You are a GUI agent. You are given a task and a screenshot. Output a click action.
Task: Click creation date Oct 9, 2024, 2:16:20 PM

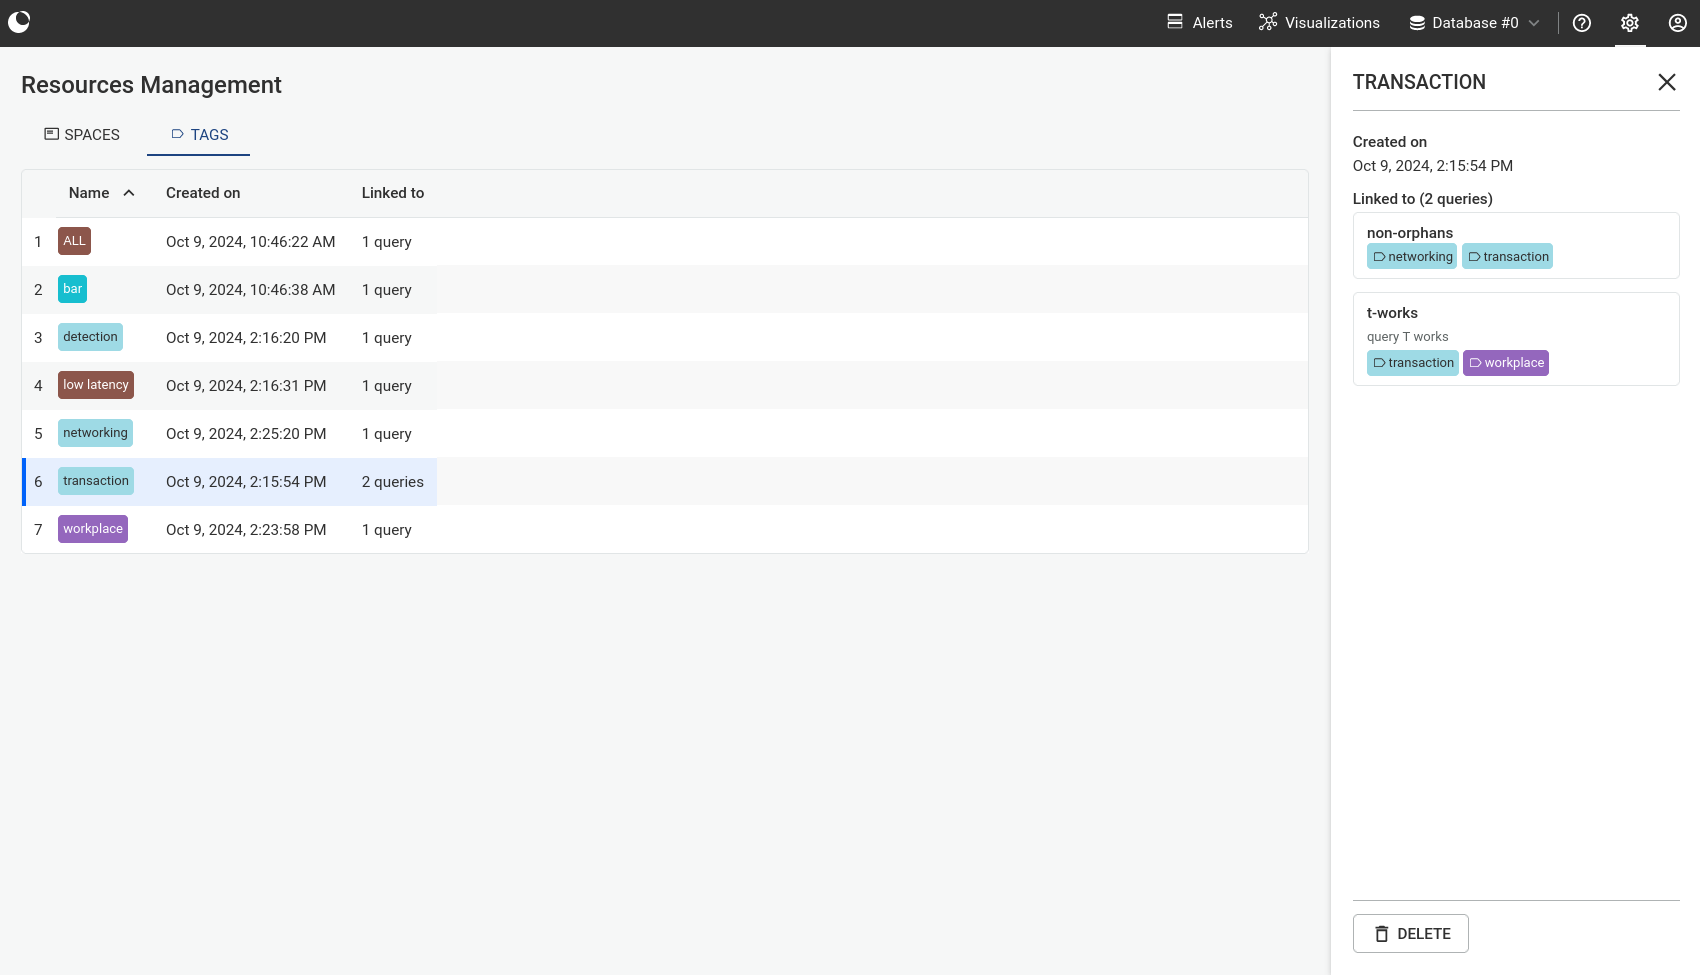[x=246, y=338]
